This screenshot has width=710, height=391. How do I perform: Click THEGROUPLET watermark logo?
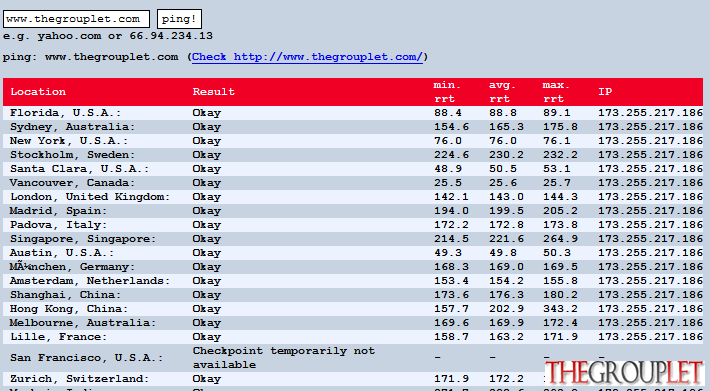[624, 373]
